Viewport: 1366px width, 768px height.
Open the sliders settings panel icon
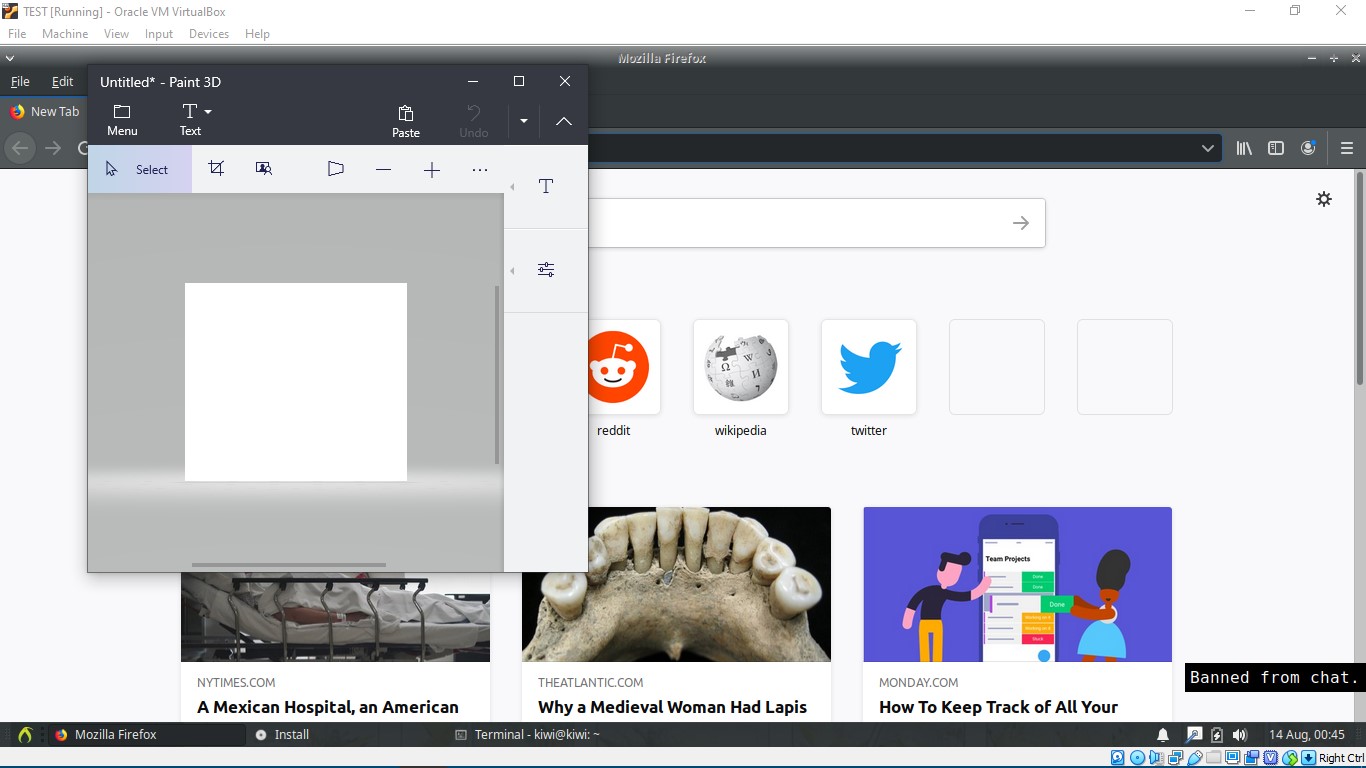coord(546,270)
